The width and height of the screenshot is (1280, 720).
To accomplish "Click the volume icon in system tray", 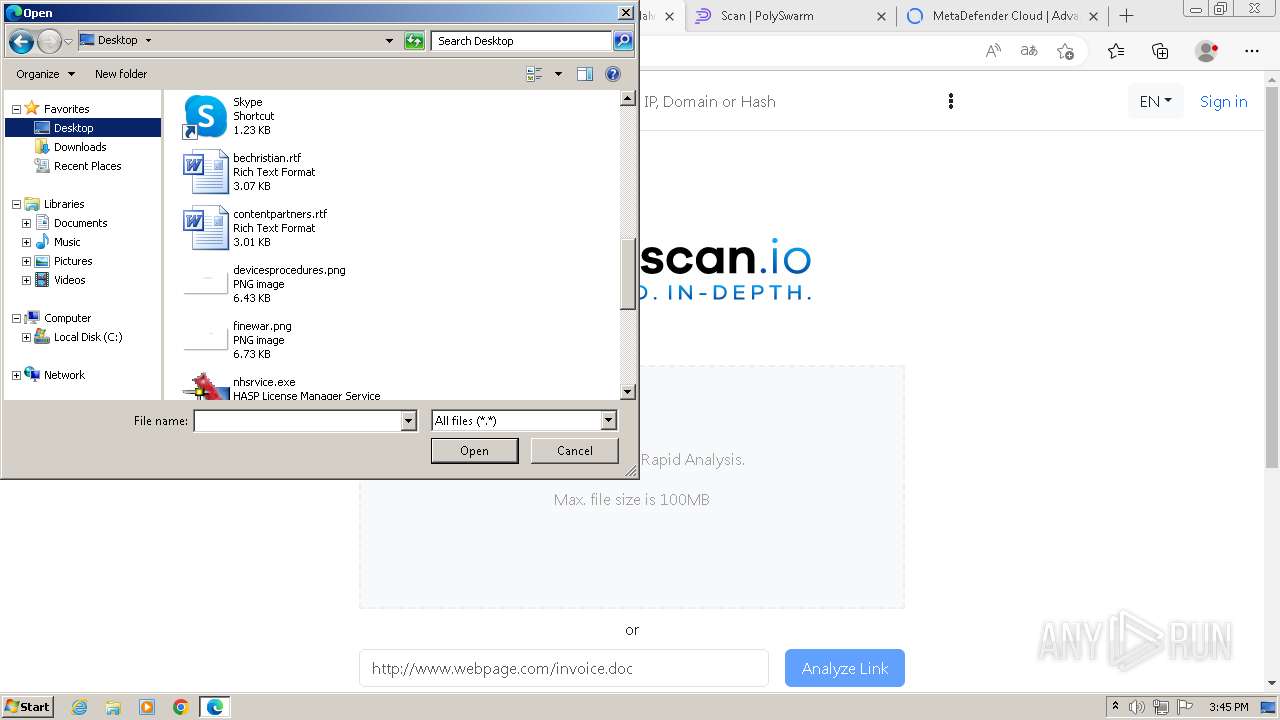I will 1136,707.
